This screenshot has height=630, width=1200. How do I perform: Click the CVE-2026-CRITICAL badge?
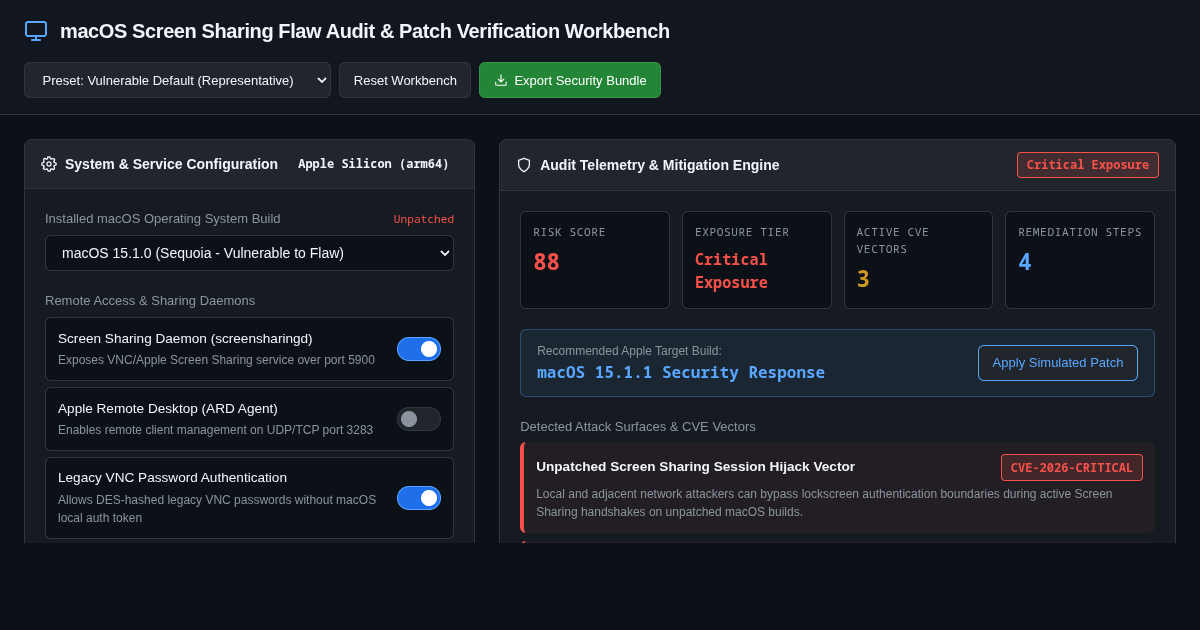tap(1072, 468)
